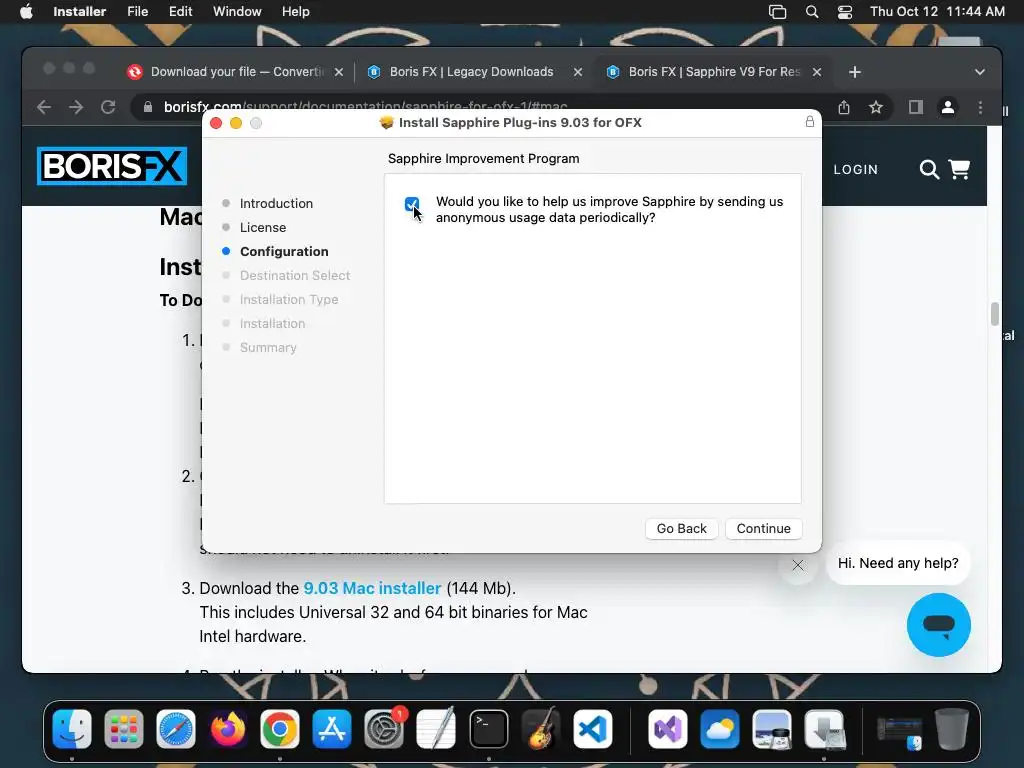1024x768 pixels.
Task: Open the Installer app icon in Dock
Action: coord(824,729)
